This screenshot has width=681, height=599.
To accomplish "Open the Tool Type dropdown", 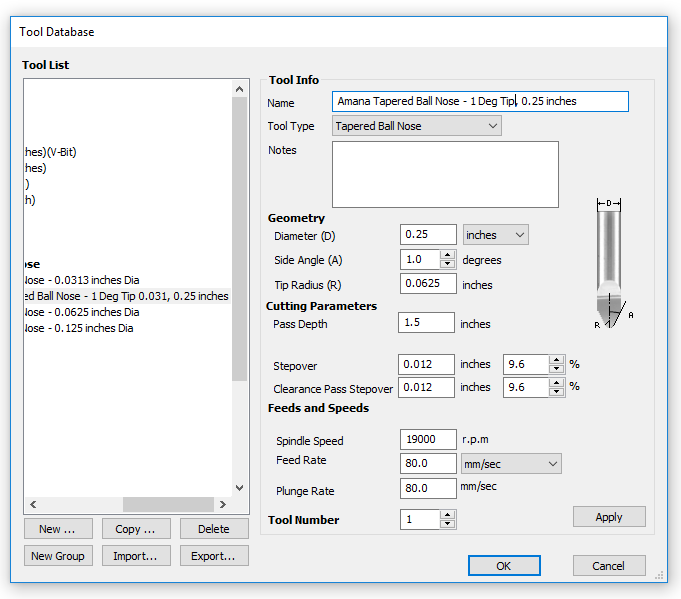I will point(416,126).
